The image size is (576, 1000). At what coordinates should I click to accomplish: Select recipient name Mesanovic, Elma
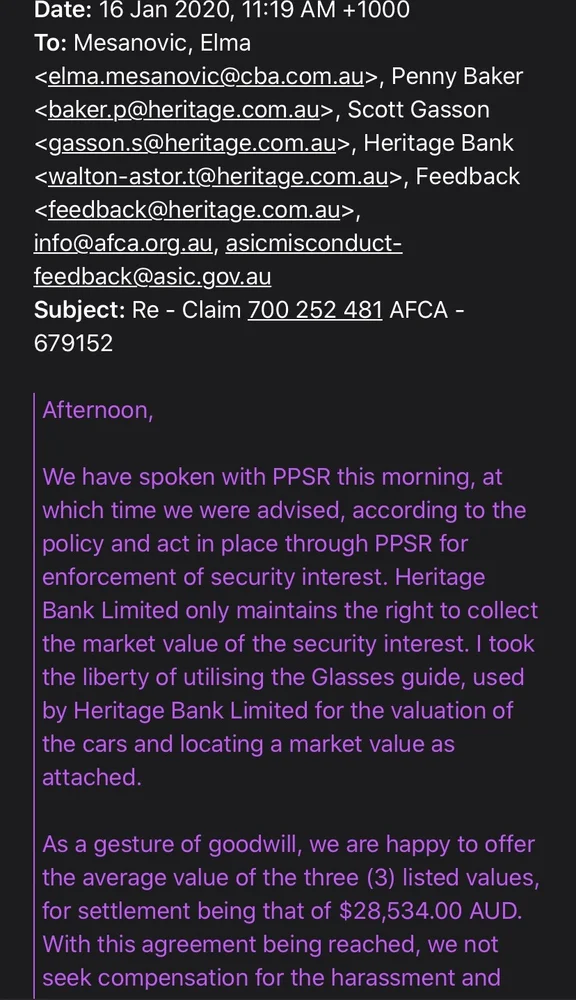[162, 43]
